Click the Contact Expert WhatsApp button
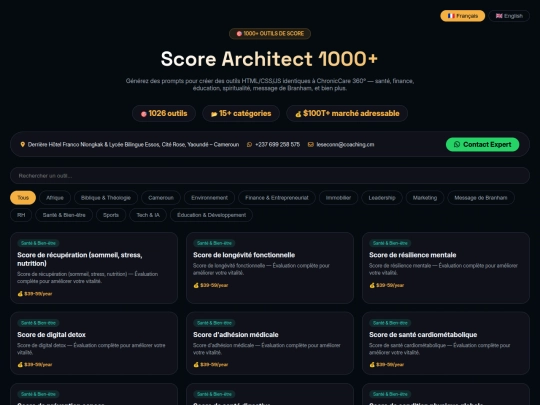This screenshot has height=405, width=540. point(482,144)
